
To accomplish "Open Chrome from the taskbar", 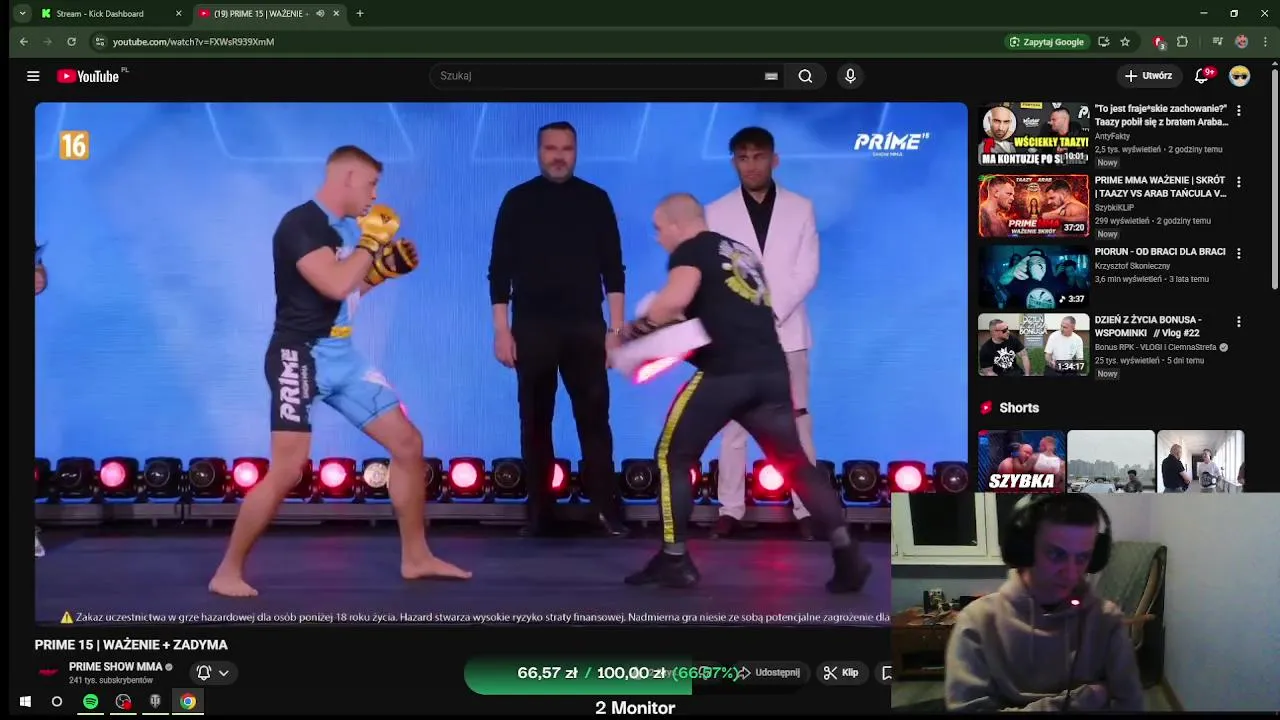I will pos(188,702).
